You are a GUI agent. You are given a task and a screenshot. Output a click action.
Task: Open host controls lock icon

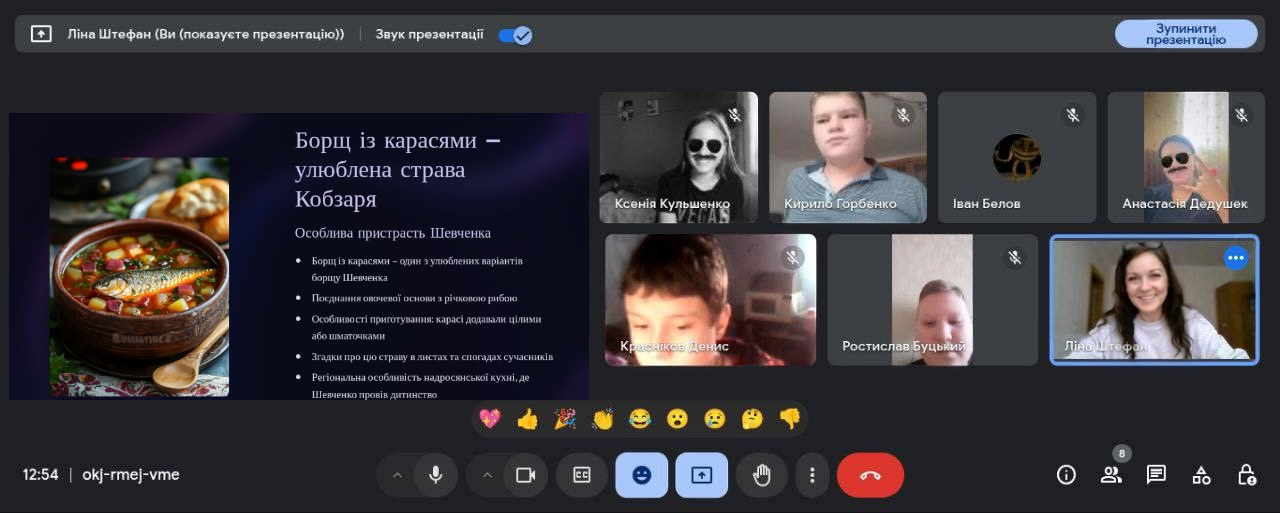[x=1246, y=475]
